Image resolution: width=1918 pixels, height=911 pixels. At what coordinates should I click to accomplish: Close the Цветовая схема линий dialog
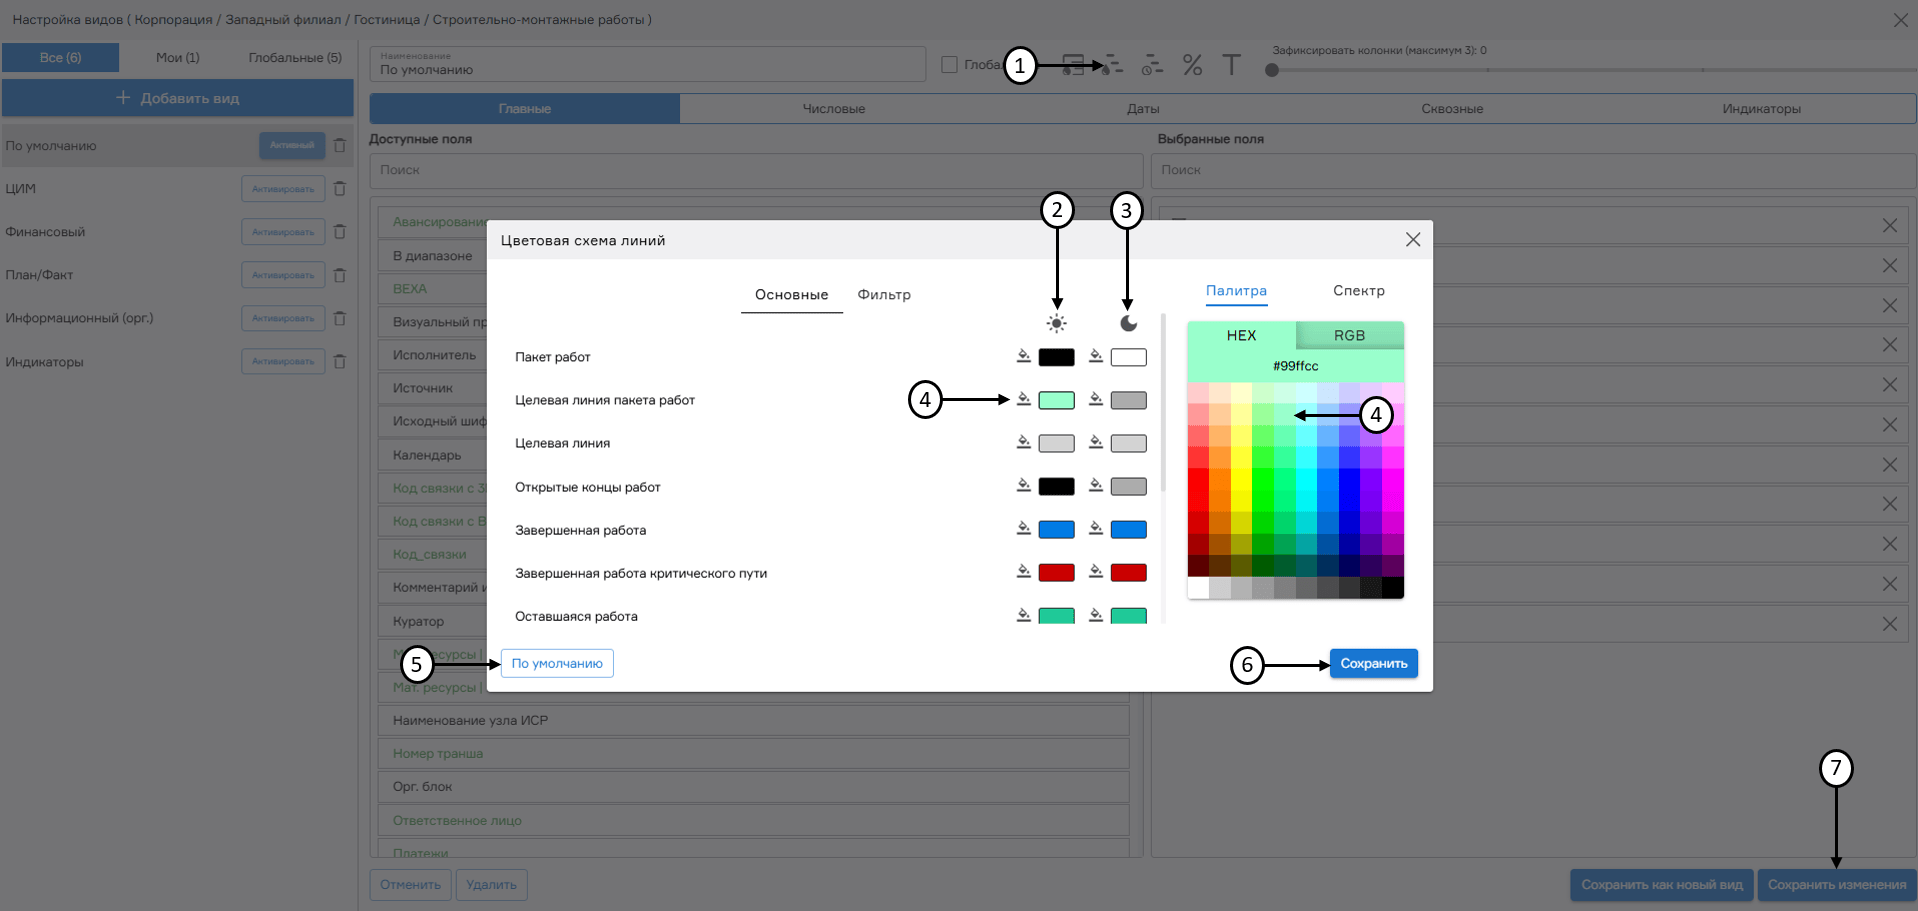click(x=1412, y=240)
